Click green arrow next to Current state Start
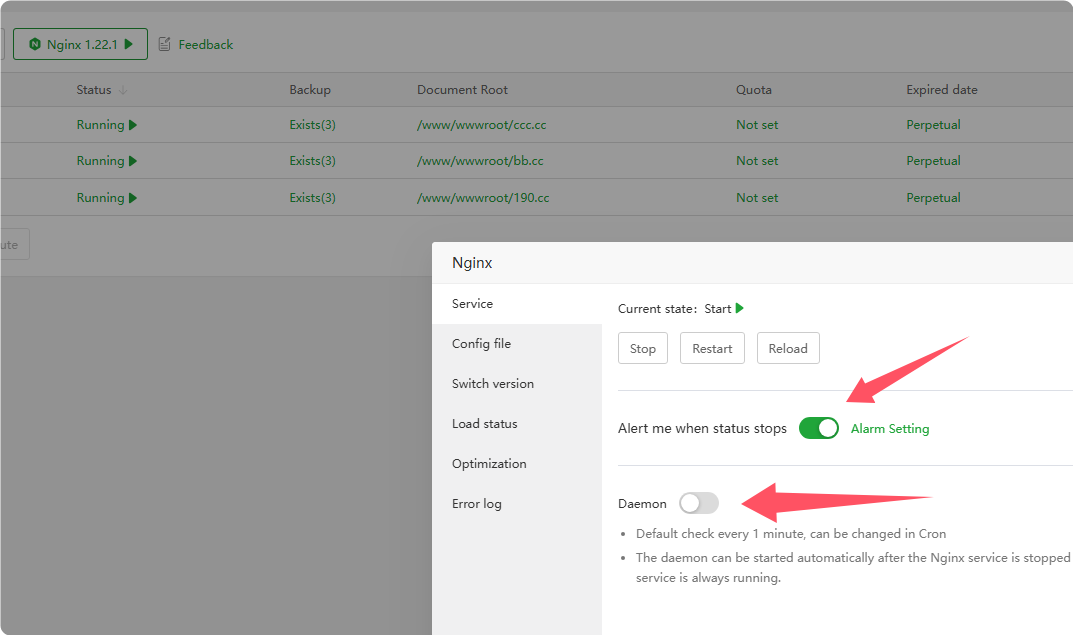The image size is (1073, 635). point(740,309)
